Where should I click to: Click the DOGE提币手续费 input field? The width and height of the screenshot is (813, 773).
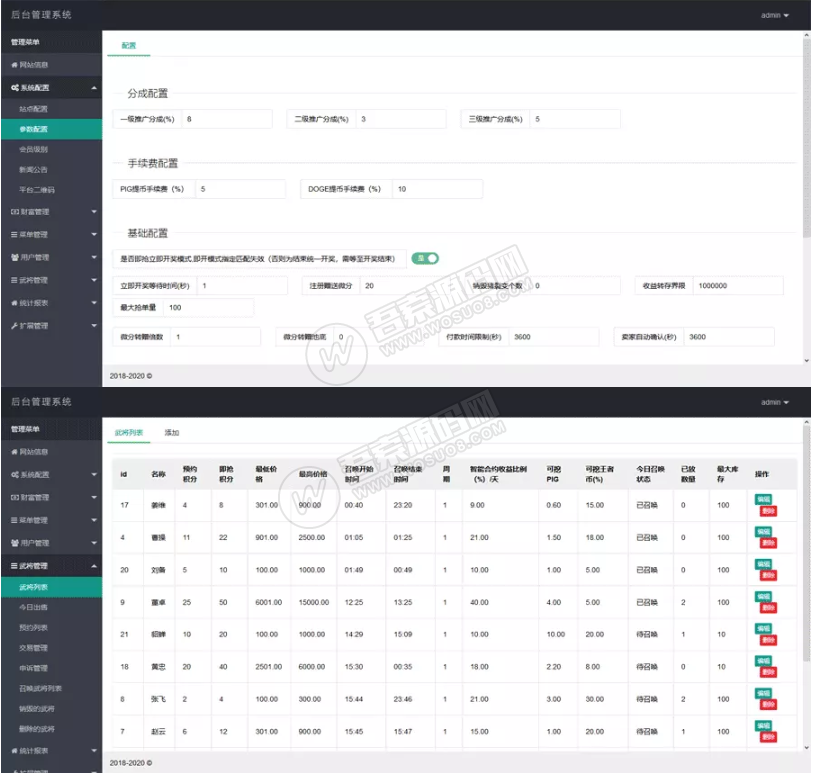click(436, 188)
